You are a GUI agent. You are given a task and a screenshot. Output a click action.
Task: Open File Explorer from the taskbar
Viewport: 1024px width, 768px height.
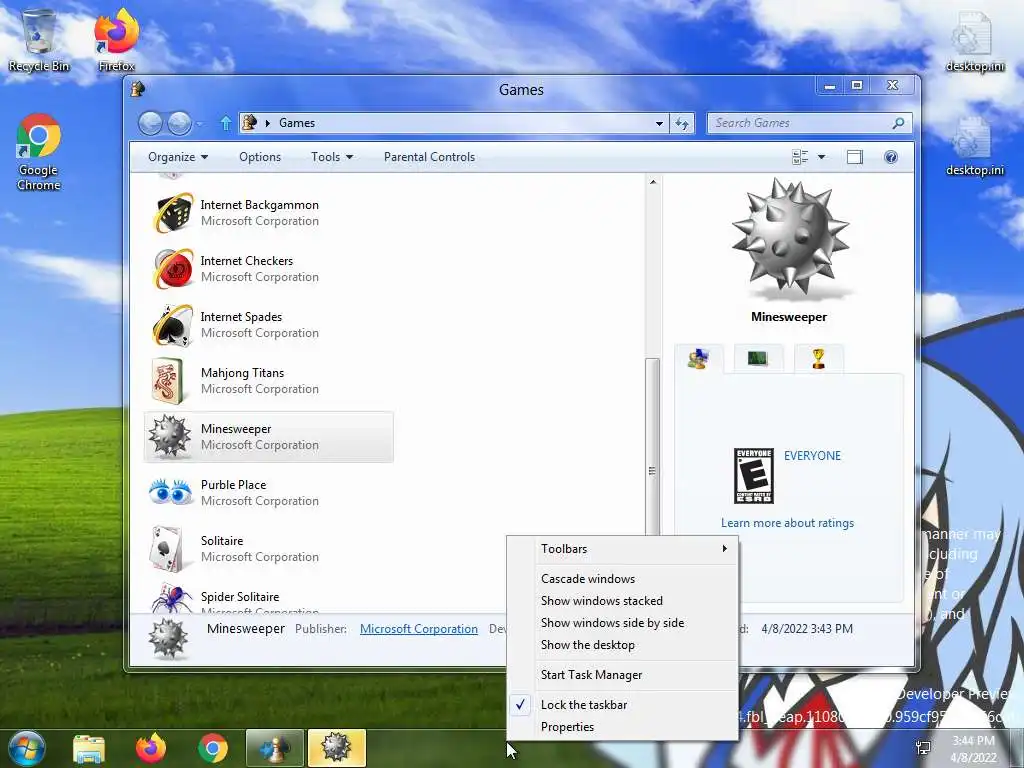tap(89, 749)
